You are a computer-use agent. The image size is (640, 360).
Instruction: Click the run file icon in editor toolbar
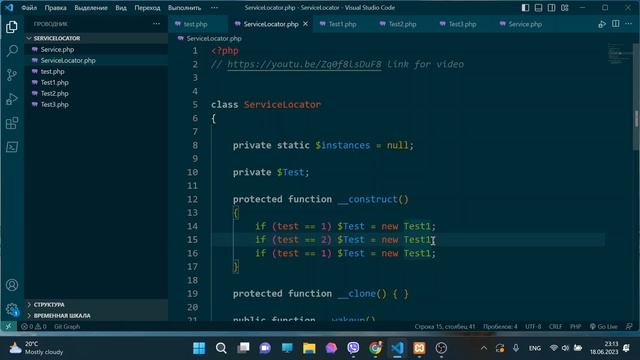click(602, 24)
